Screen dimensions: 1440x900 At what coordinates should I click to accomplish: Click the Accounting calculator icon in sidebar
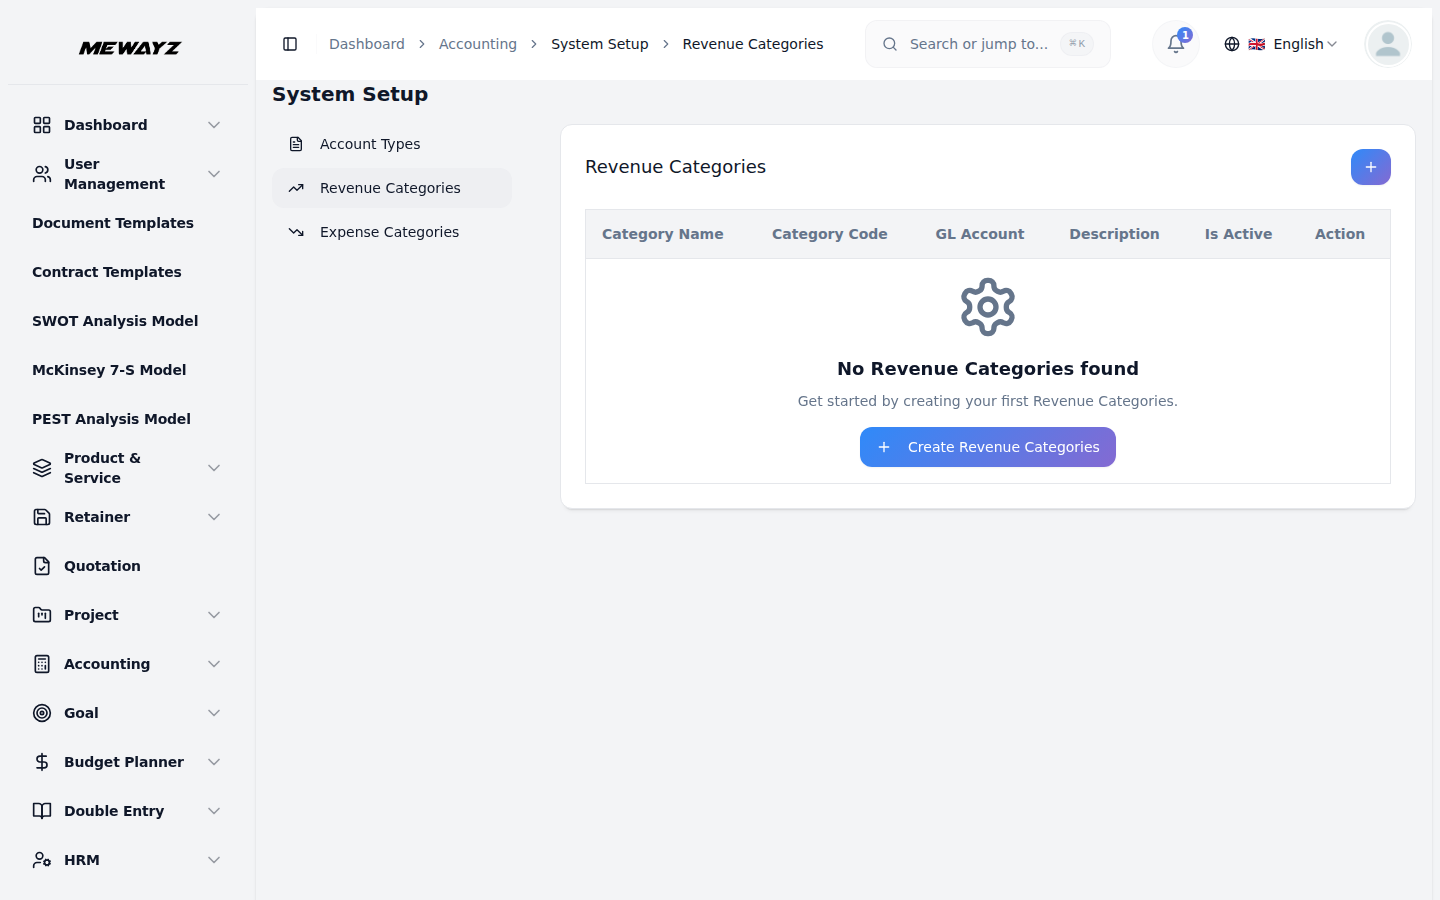point(41,663)
